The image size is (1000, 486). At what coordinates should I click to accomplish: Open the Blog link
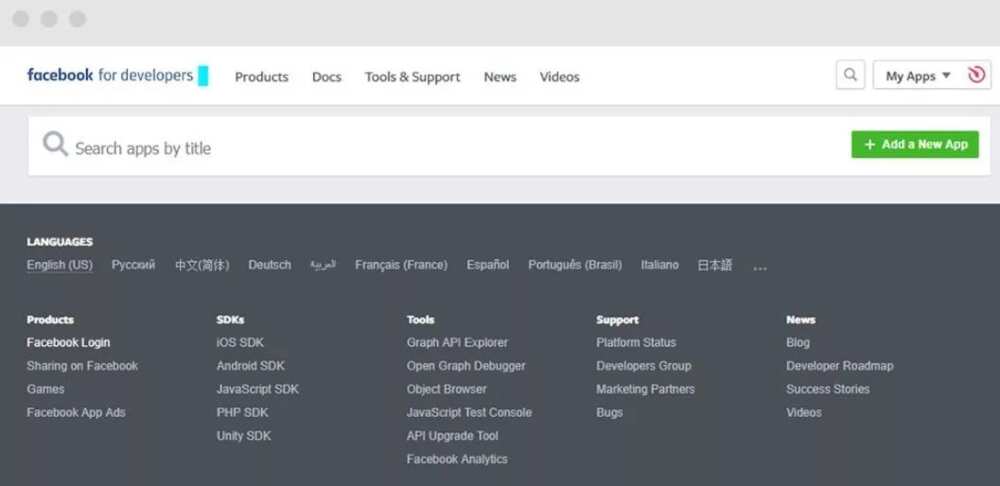coord(798,342)
